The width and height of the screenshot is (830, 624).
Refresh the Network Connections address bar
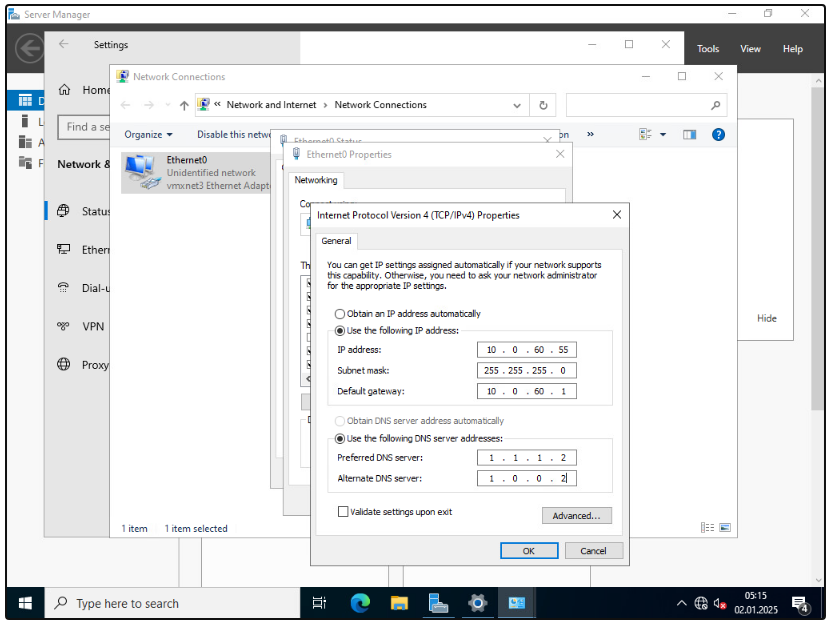coord(543,105)
